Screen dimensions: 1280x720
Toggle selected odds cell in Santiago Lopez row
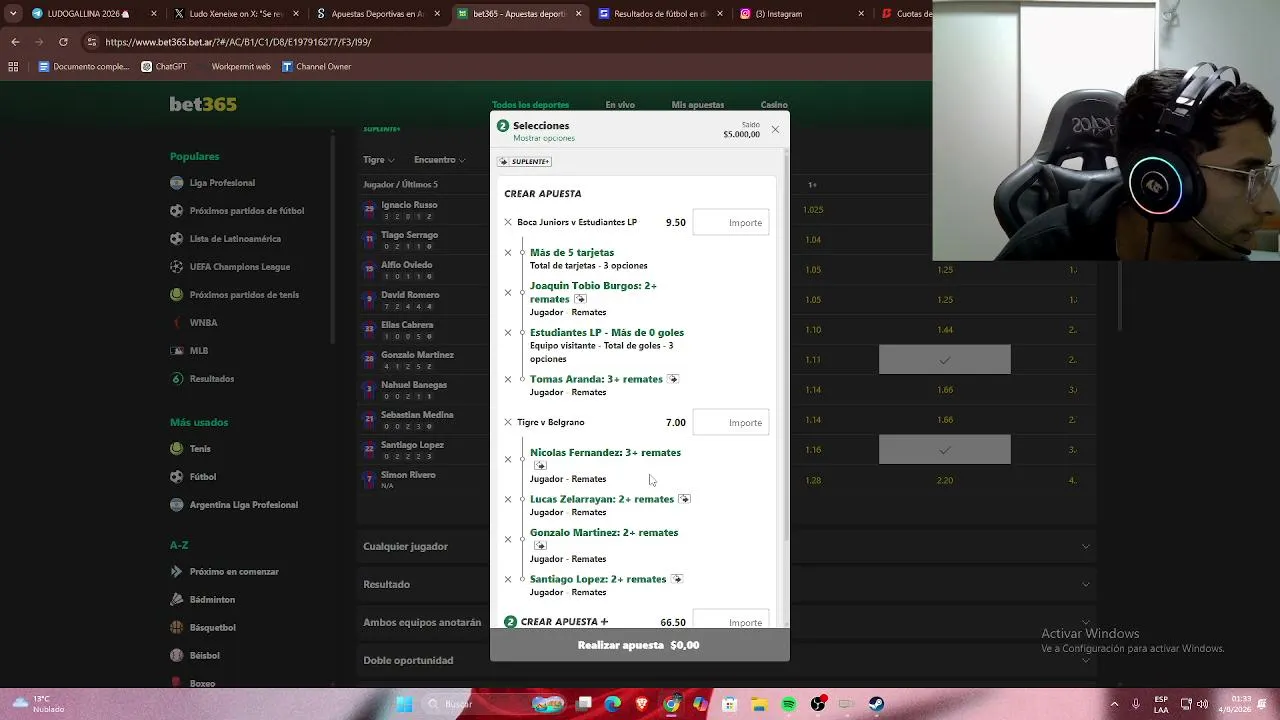click(x=945, y=450)
